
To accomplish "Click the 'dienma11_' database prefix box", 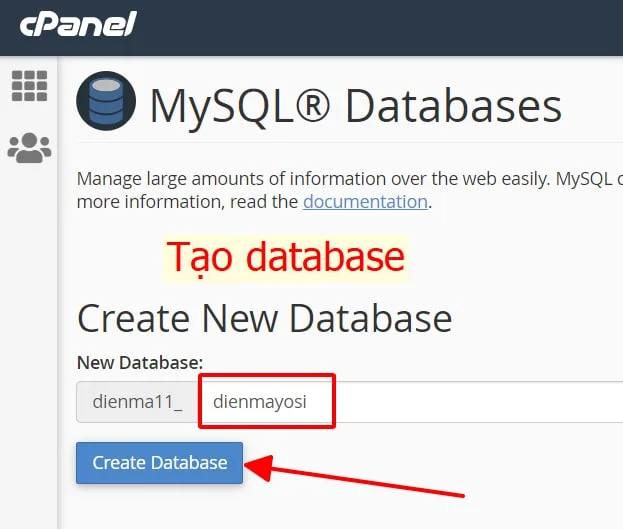I will [136, 402].
